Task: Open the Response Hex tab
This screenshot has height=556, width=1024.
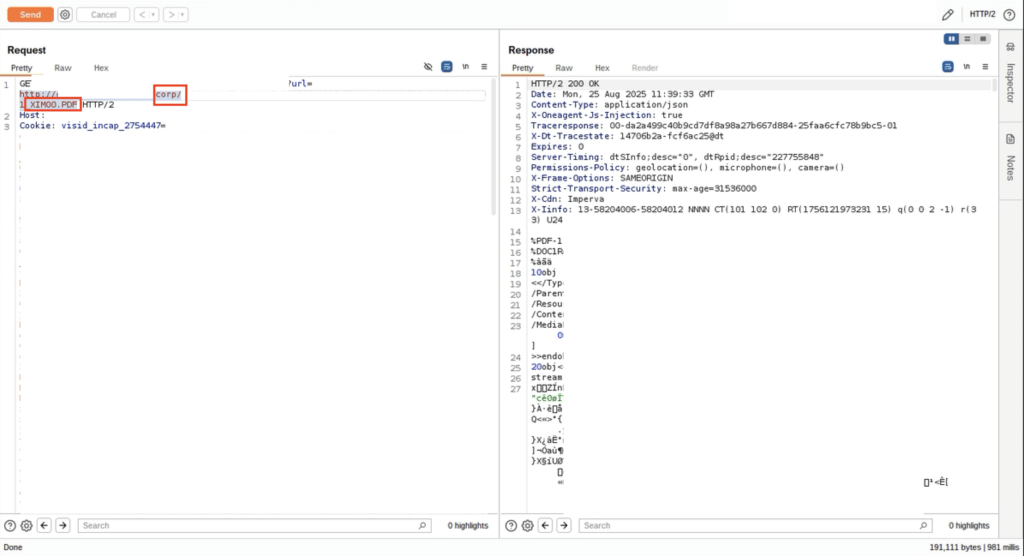Action: click(602, 68)
